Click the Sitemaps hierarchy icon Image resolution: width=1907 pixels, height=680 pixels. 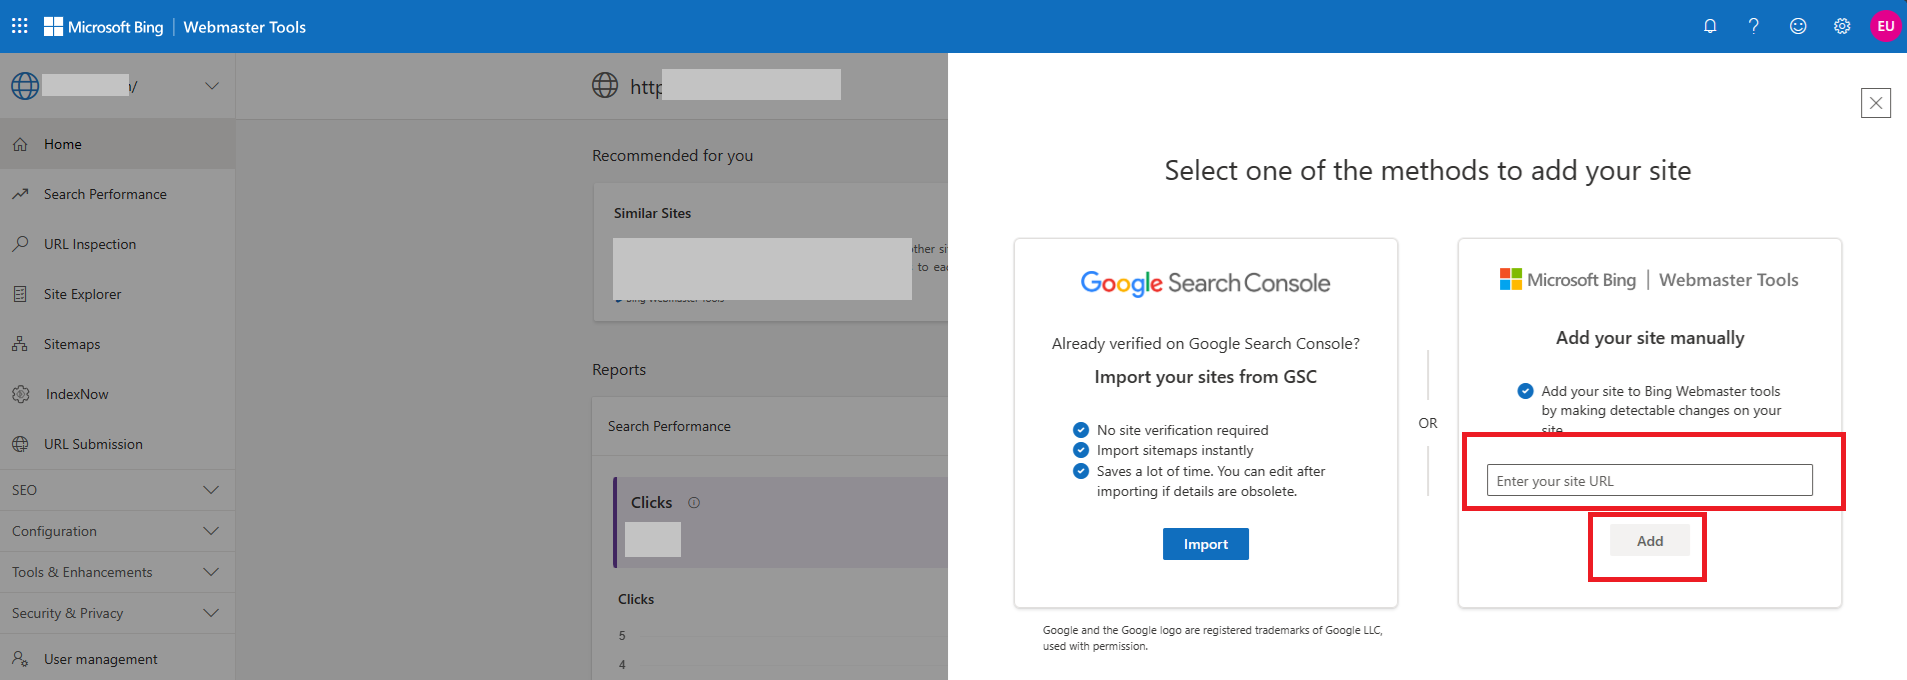point(20,344)
